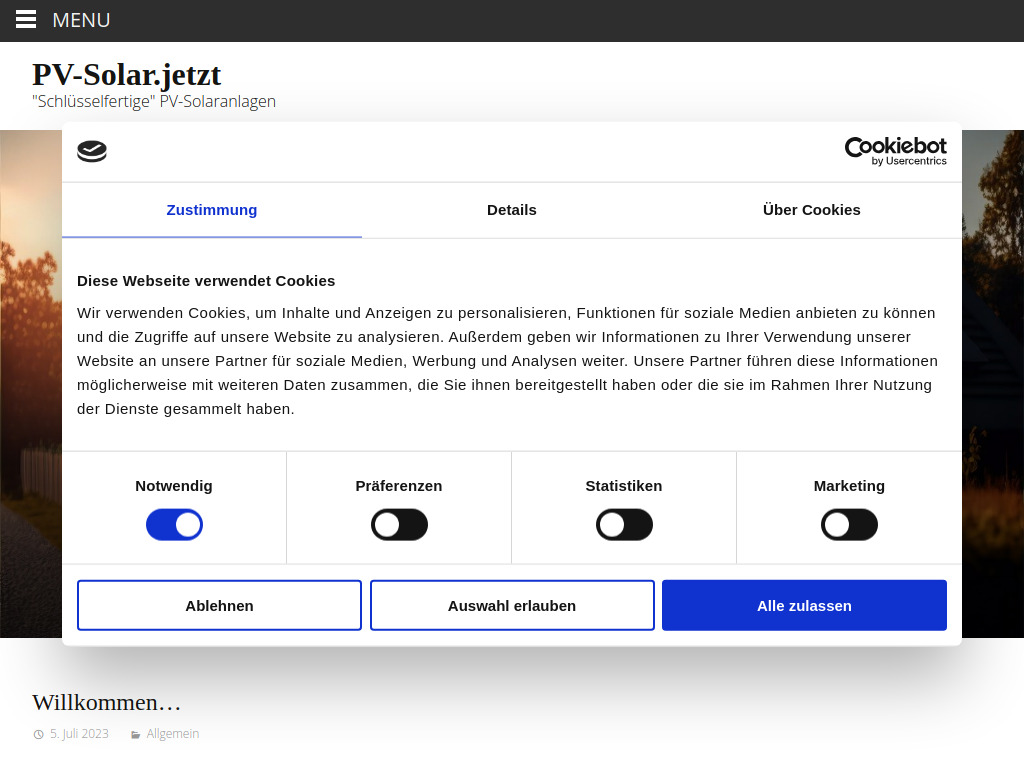Open the Willkommen… post heading

(x=106, y=702)
